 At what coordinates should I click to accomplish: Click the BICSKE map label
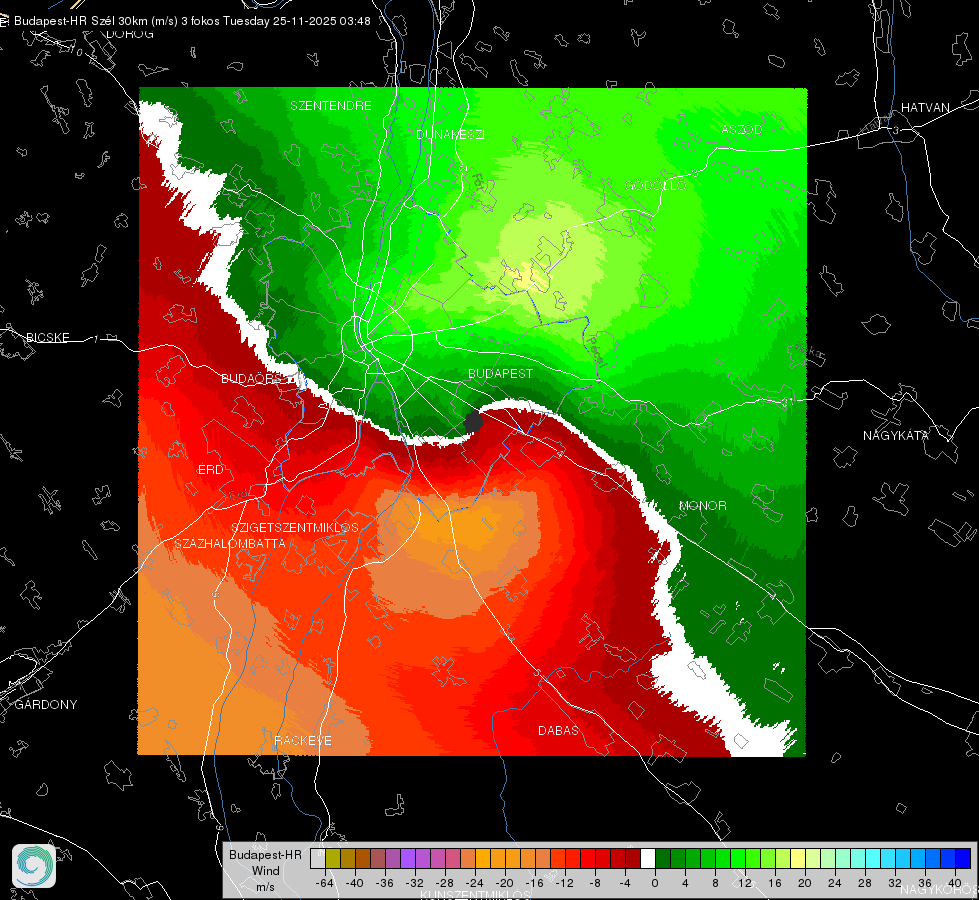(x=47, y=337)
